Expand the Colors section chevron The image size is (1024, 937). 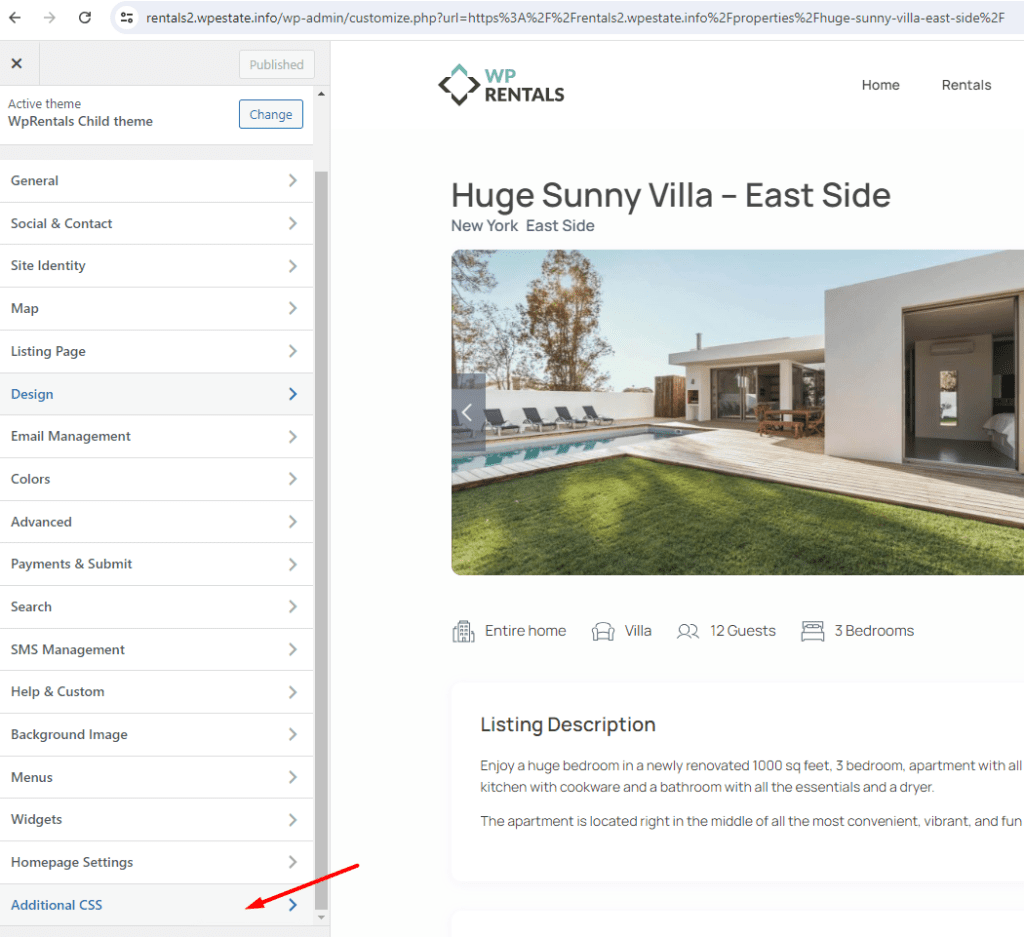[293, 479]
